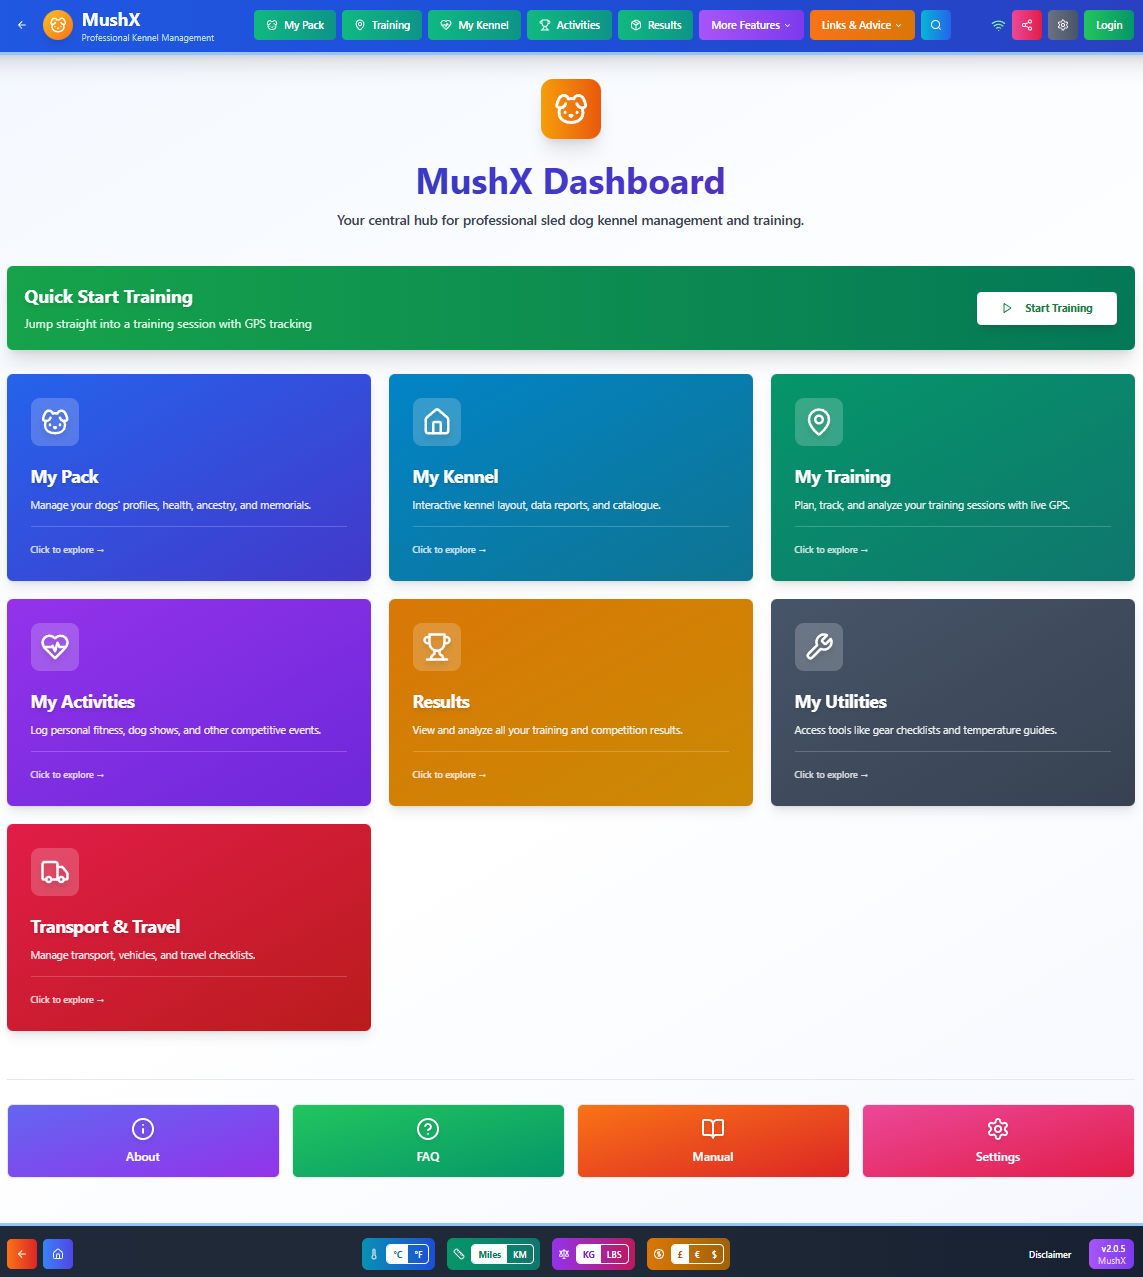Click wrench icon on My Utilities card
Viewport: 1143px width, 1277px height.
pyautogui.click(x=819, y=647)
